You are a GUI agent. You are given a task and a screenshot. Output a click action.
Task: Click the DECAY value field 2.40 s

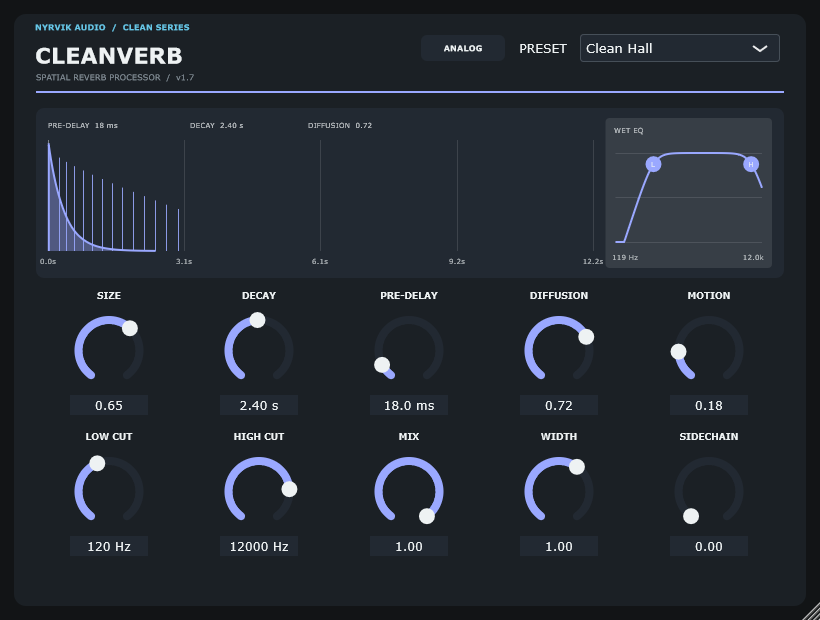pyautogui.click(x=259, y=405)
